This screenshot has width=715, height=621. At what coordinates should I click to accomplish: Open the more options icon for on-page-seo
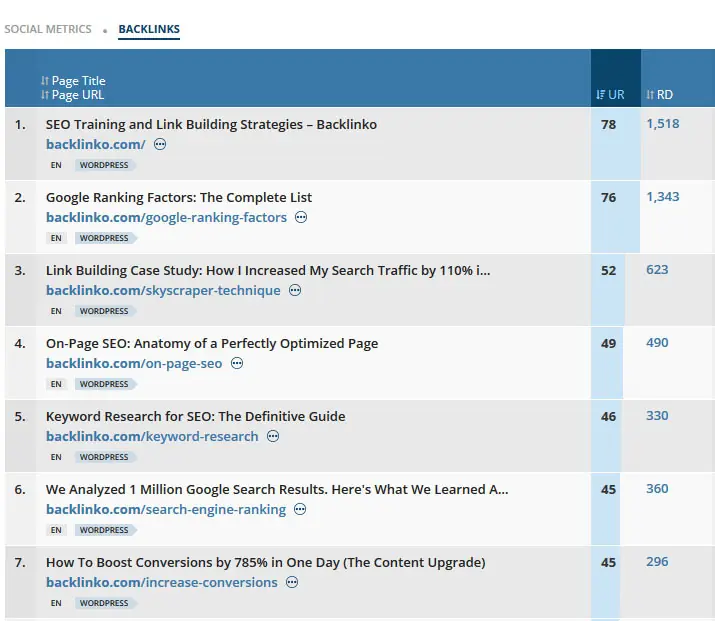pyautogui.click(x=237, y=363)
